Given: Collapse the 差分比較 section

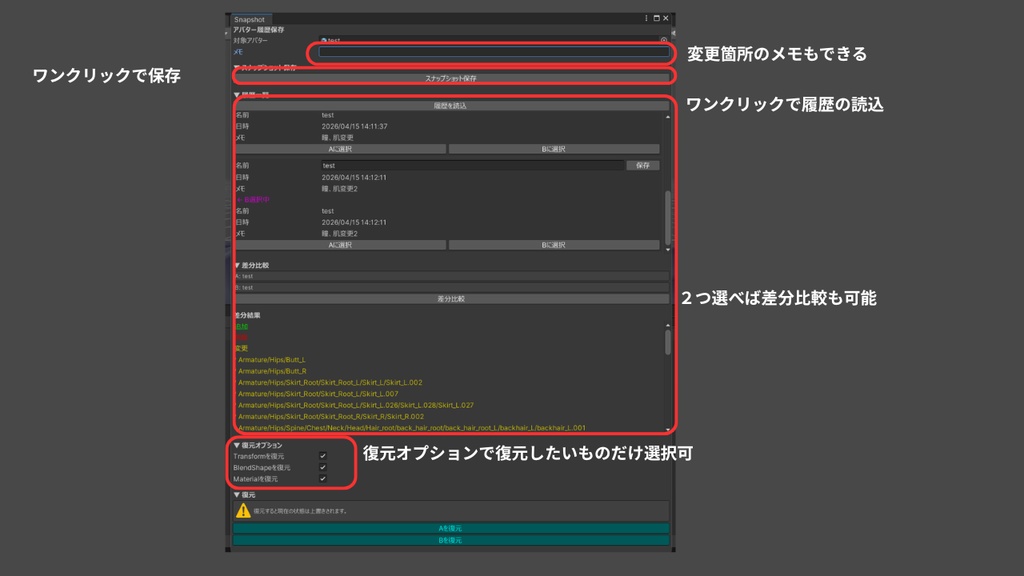Looking at the screenshot, I should [237, 263].
